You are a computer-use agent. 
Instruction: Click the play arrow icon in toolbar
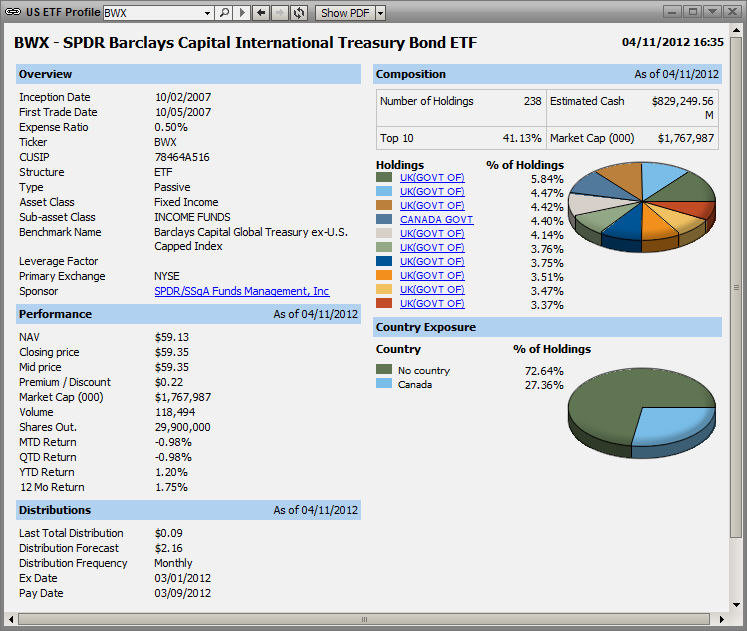point(242,12)
